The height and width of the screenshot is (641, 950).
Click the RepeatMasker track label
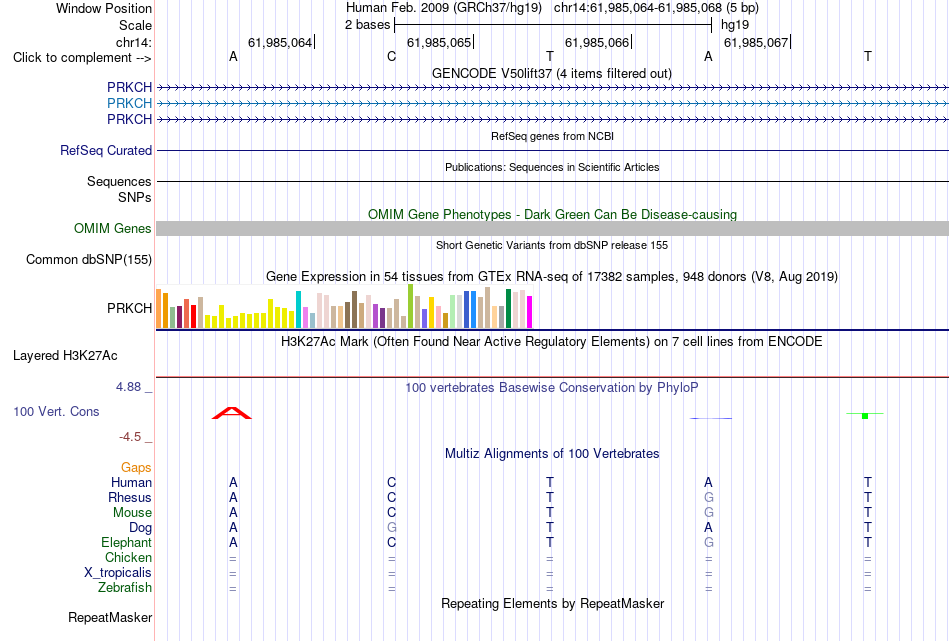click(x=110, y=617)
